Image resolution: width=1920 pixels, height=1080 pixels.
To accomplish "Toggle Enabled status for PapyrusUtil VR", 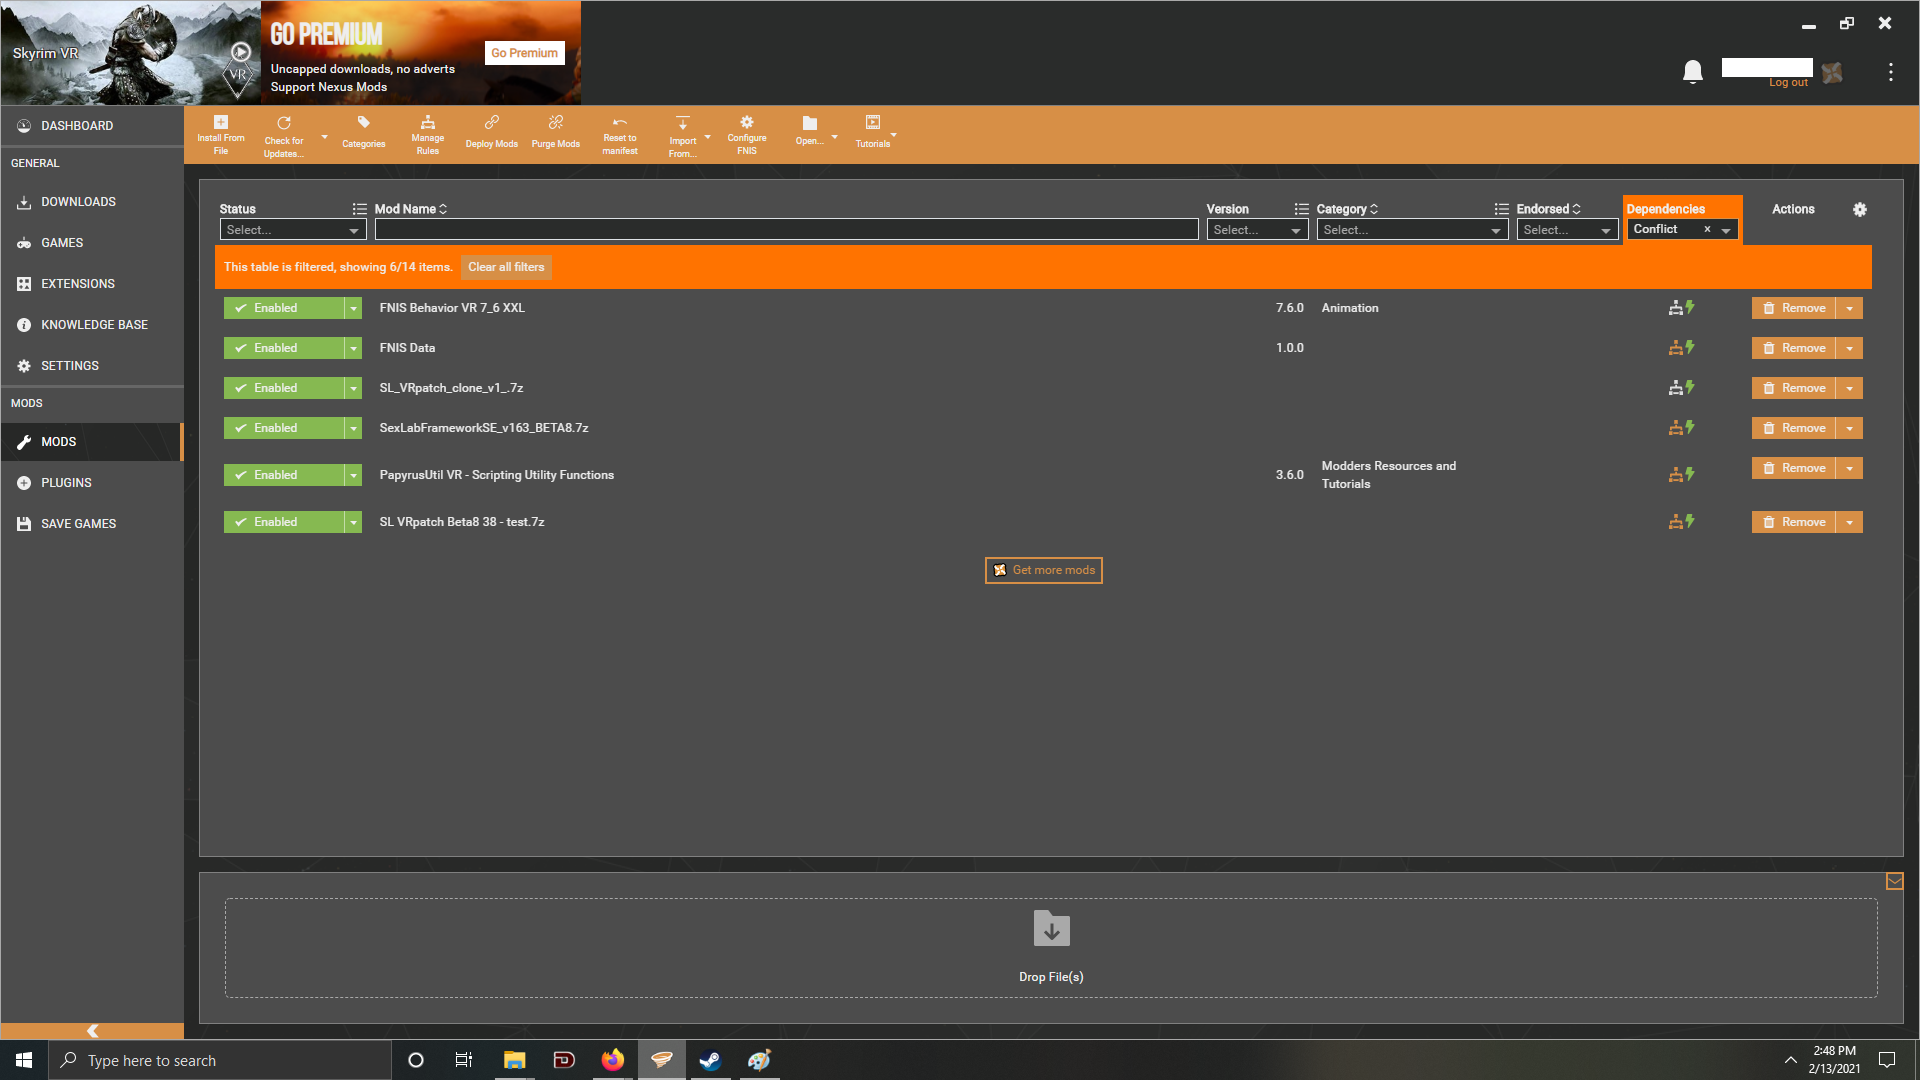I will [x=284, y=475].
